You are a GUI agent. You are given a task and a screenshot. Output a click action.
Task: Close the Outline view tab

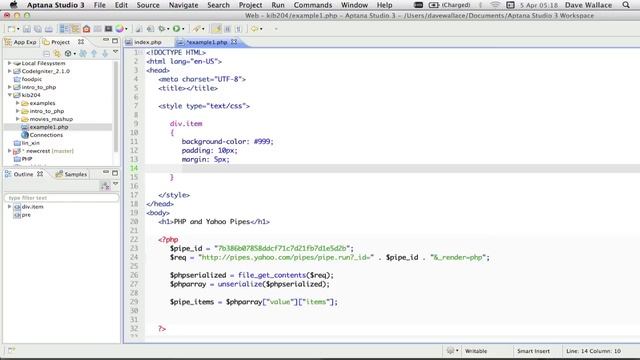(x=40, y=174)
